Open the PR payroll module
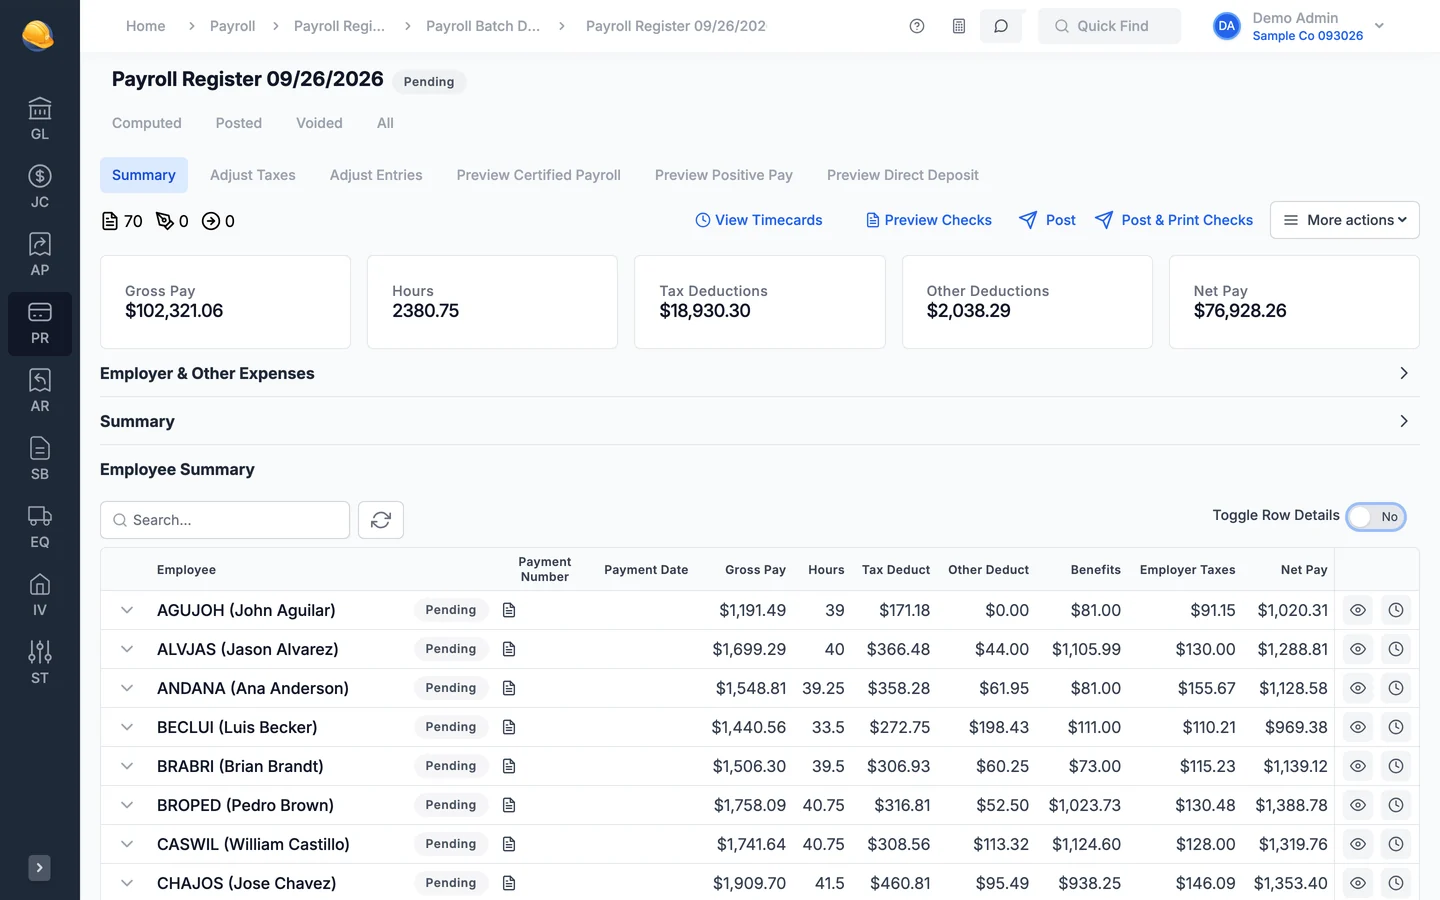The height and width of the screenshot is (900, 1440). click(x=40, y=323)
